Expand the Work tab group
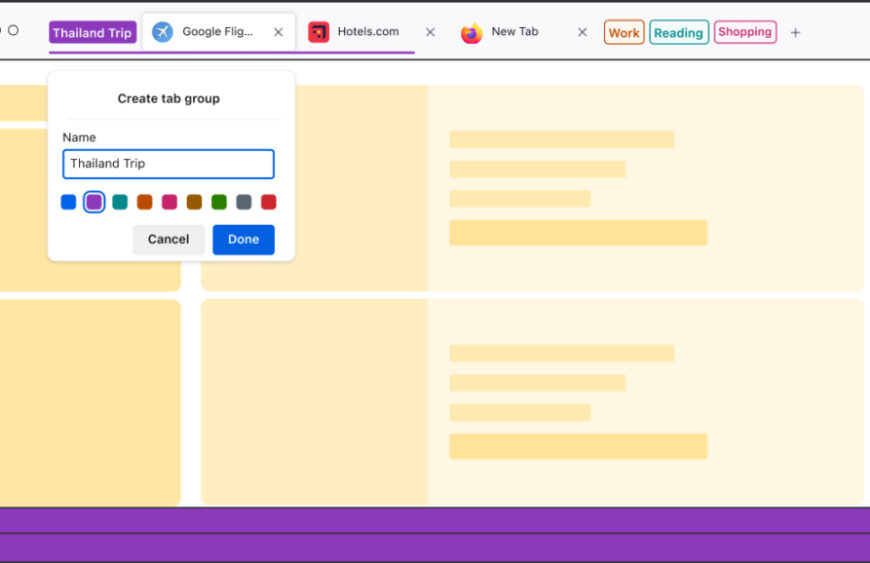Viewport: 870px width, 563px height. coord(623,33)
